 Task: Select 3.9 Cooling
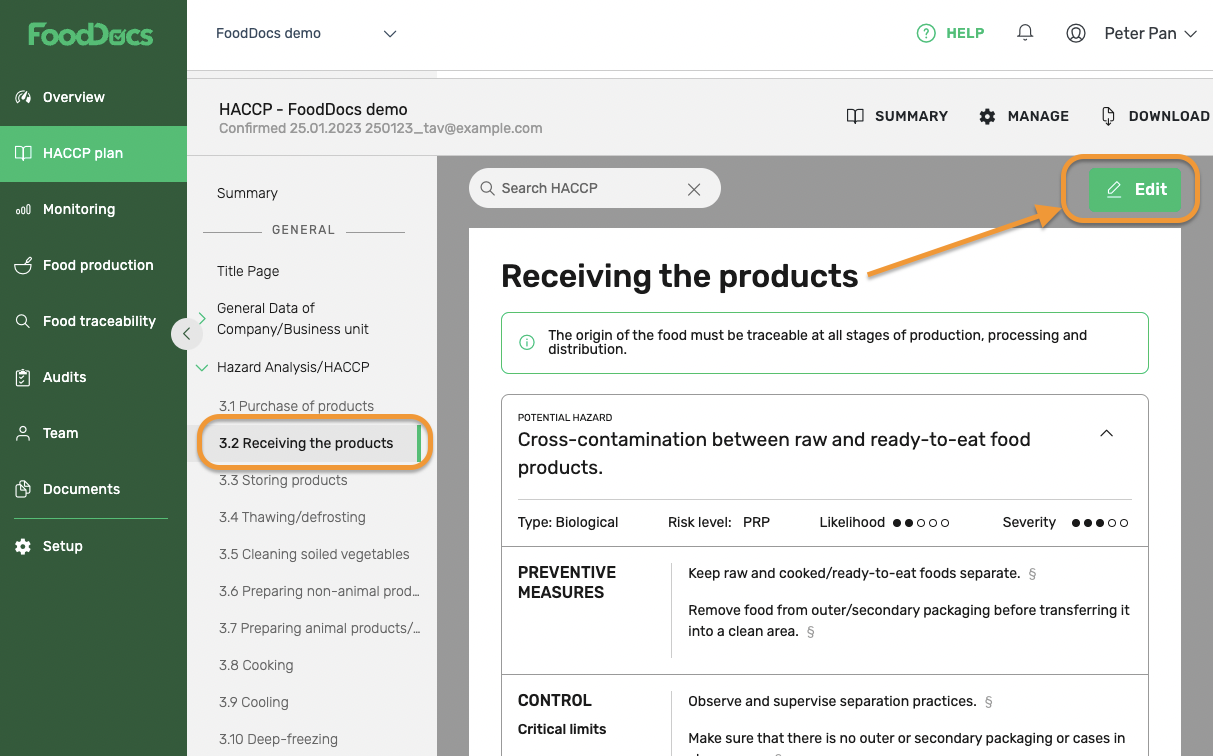tap(253, 702)
